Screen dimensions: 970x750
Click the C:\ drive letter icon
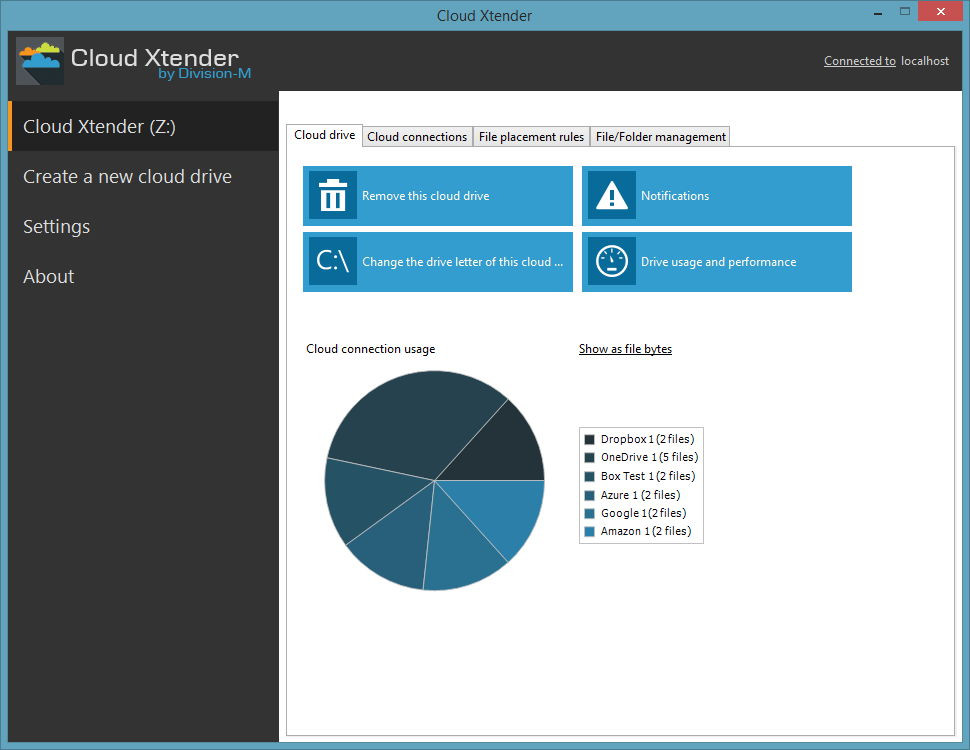click(333, 261)
